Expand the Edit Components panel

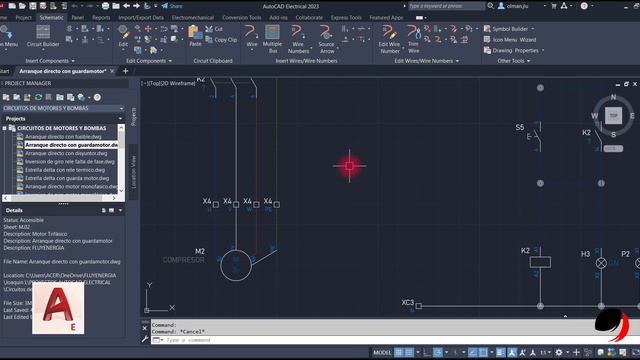coord(149,61)
